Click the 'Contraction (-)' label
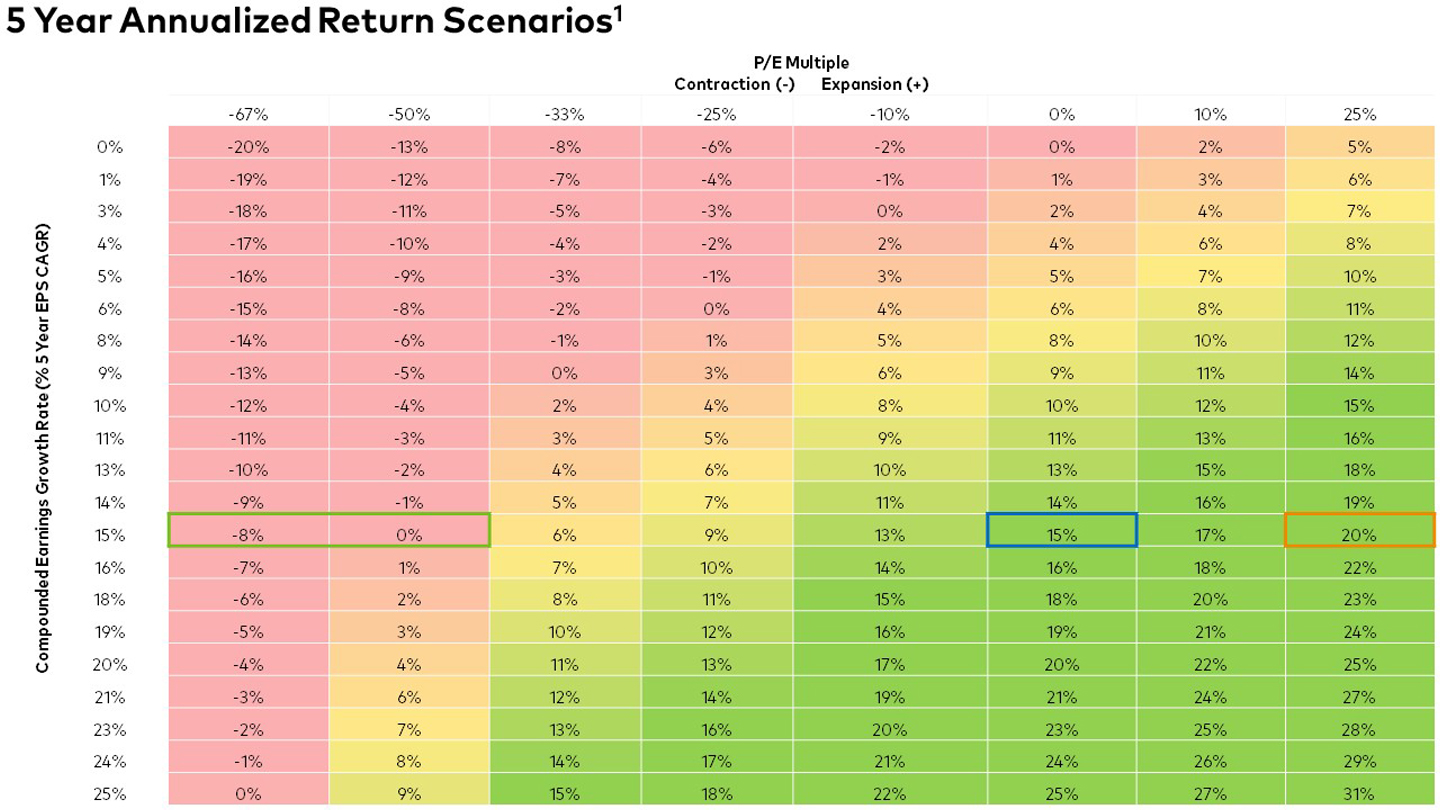Image resolution: width=1440 pixels, height=810 pixels. click(x=734, y=84)
